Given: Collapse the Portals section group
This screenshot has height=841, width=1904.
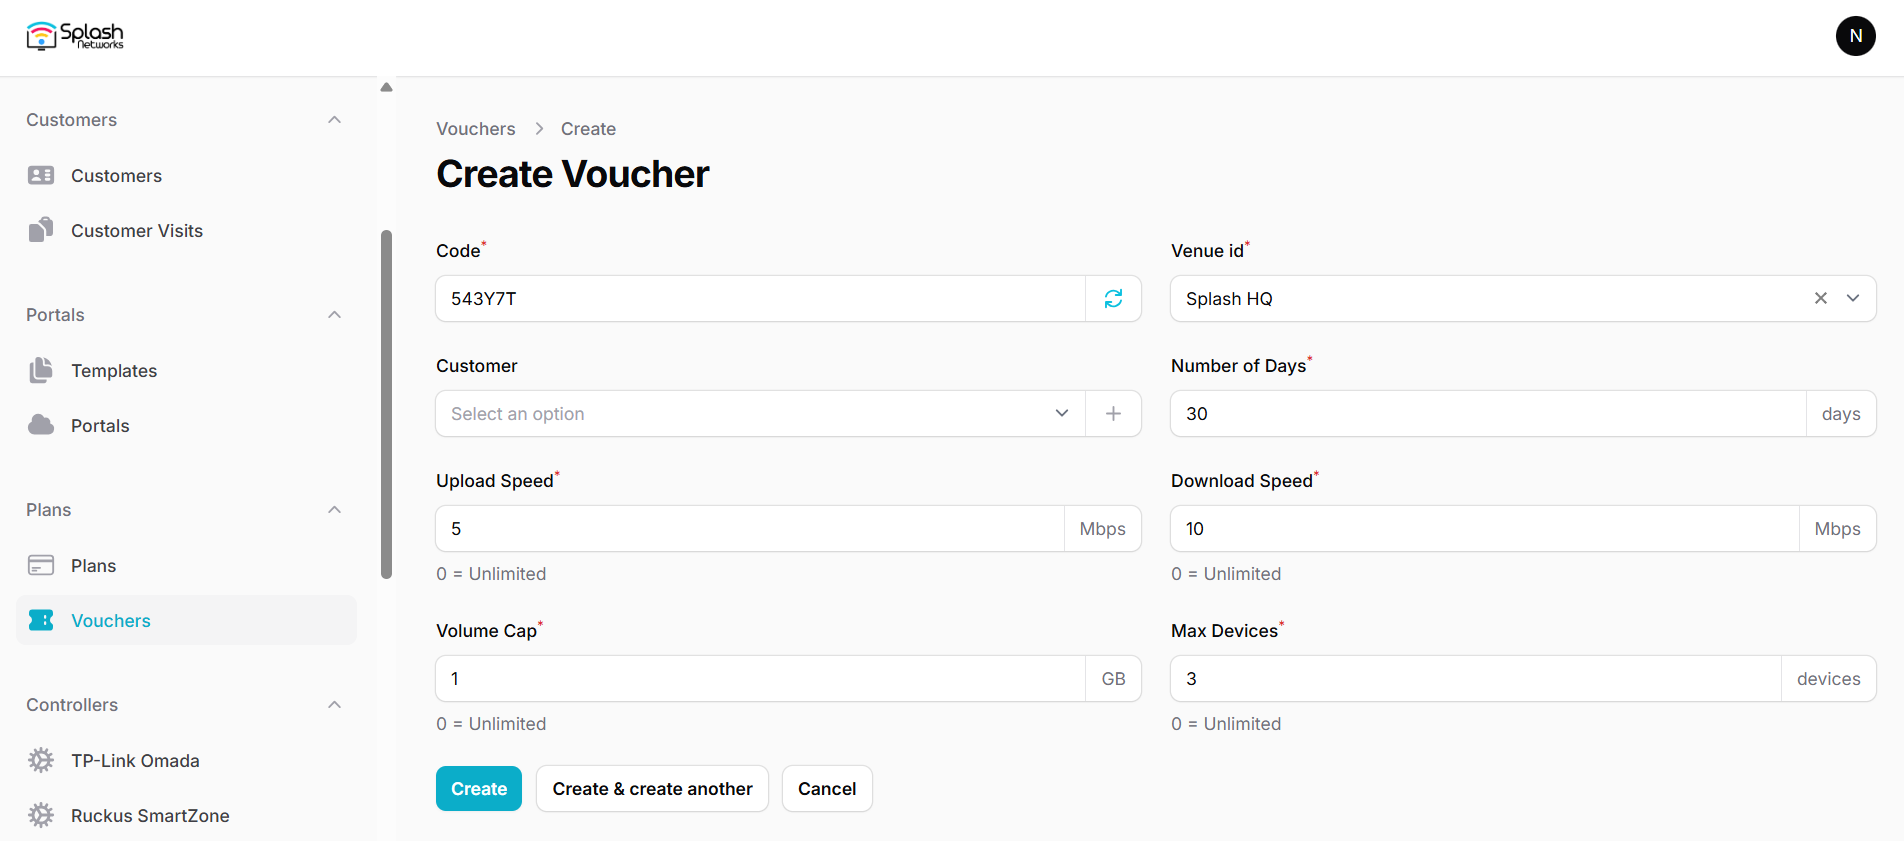Looking at the screenshot, I should coord(335,315).
